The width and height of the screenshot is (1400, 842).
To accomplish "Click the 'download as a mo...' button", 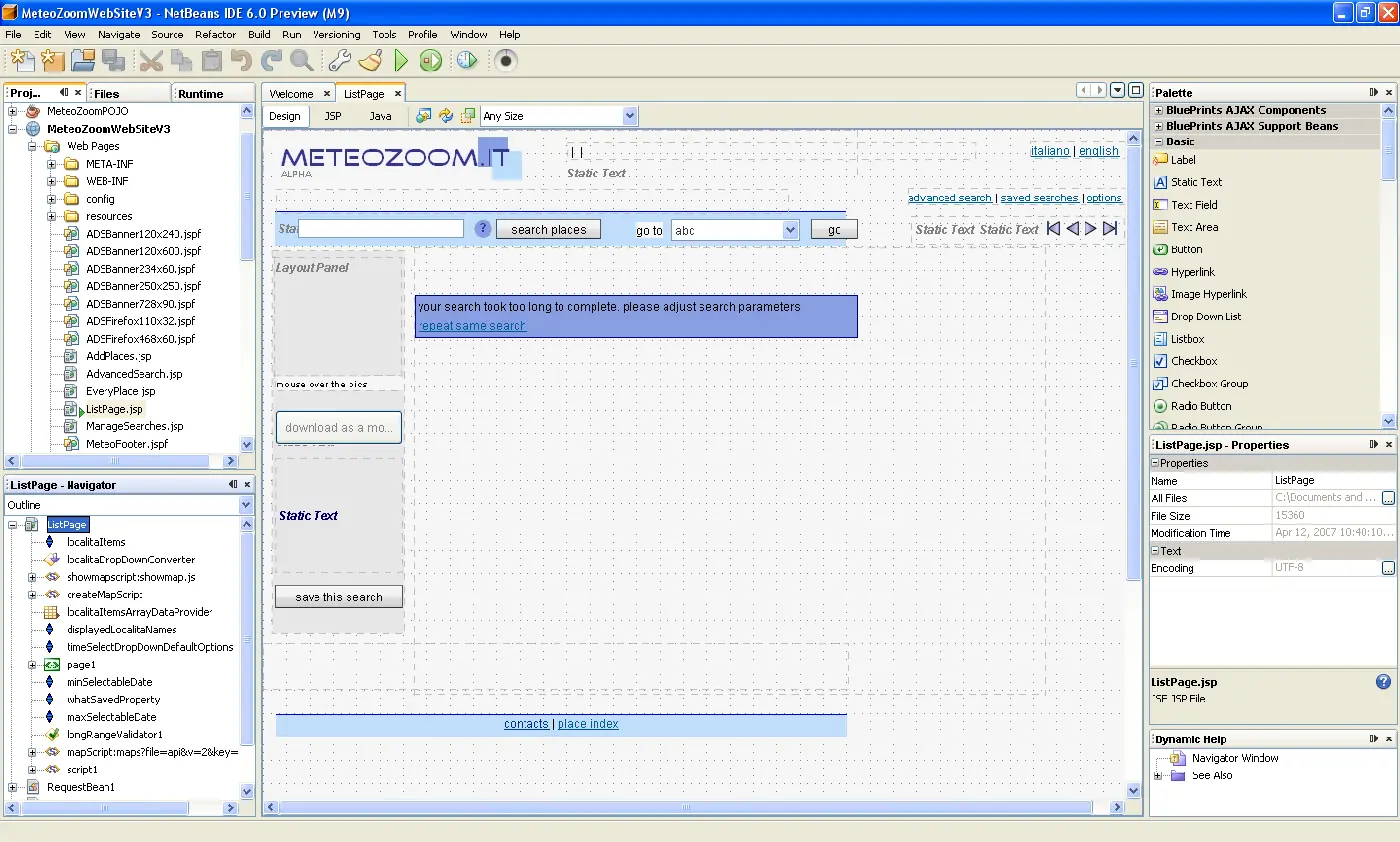I will [339, 428].
